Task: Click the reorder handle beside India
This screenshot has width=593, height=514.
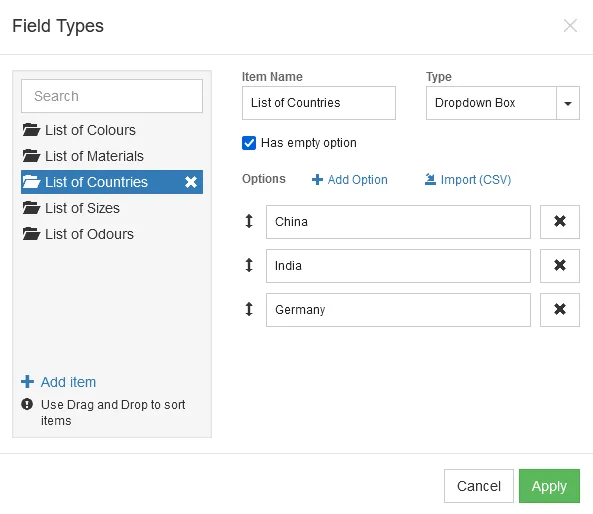Action: [249, 265]
